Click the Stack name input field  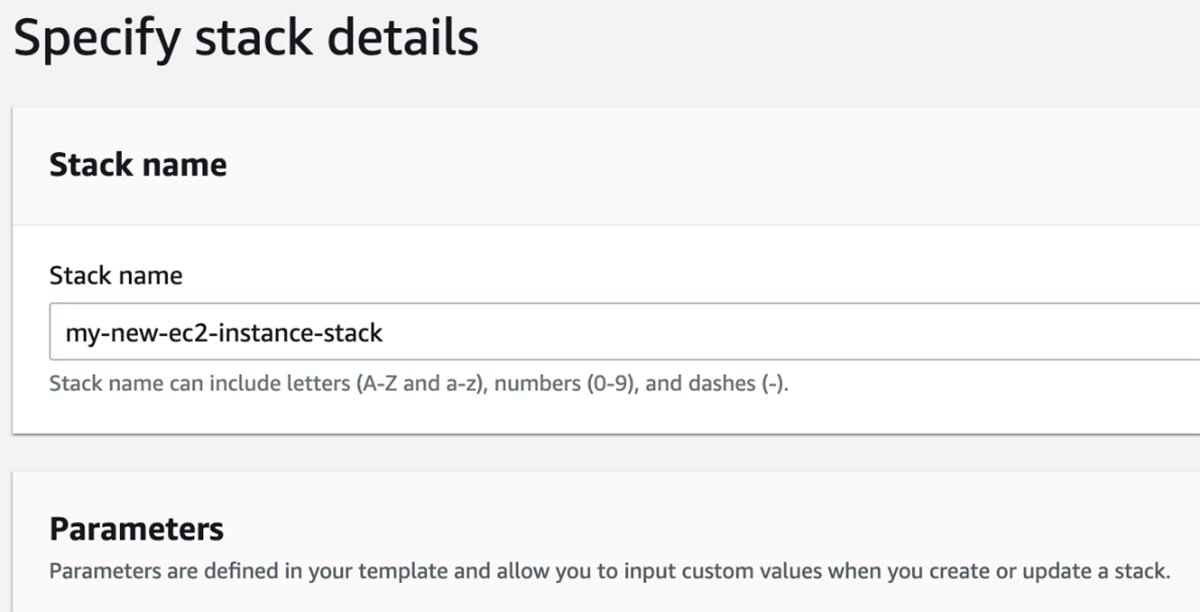tap(620, 333)
